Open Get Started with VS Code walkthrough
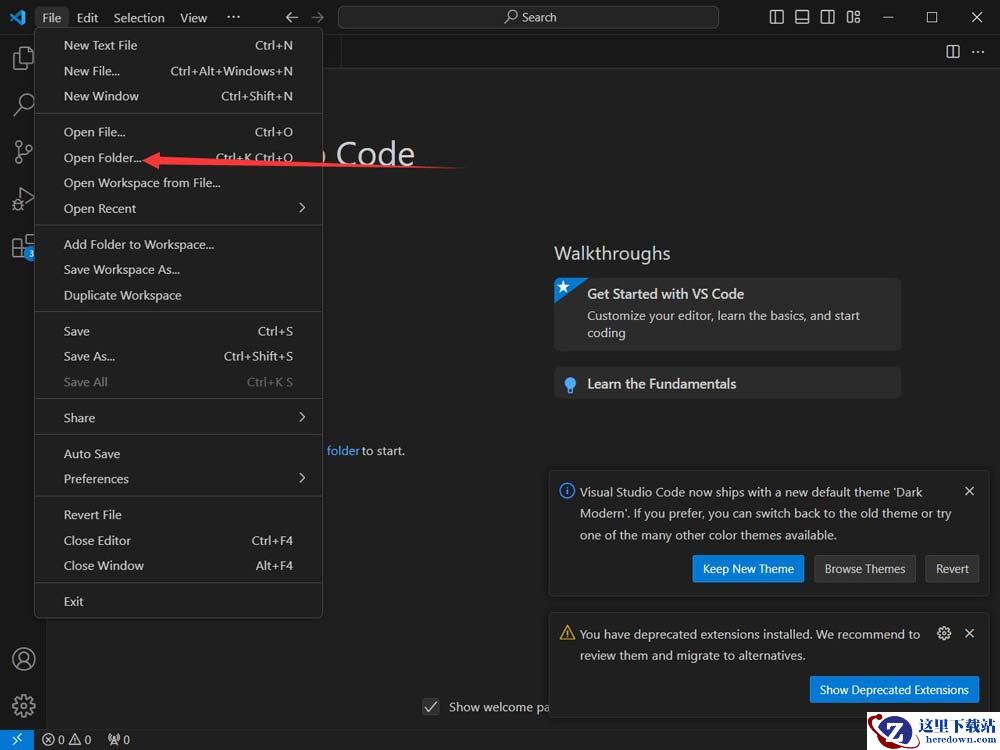Screen dimensions: 1000x750 click(x=727, y=314)
